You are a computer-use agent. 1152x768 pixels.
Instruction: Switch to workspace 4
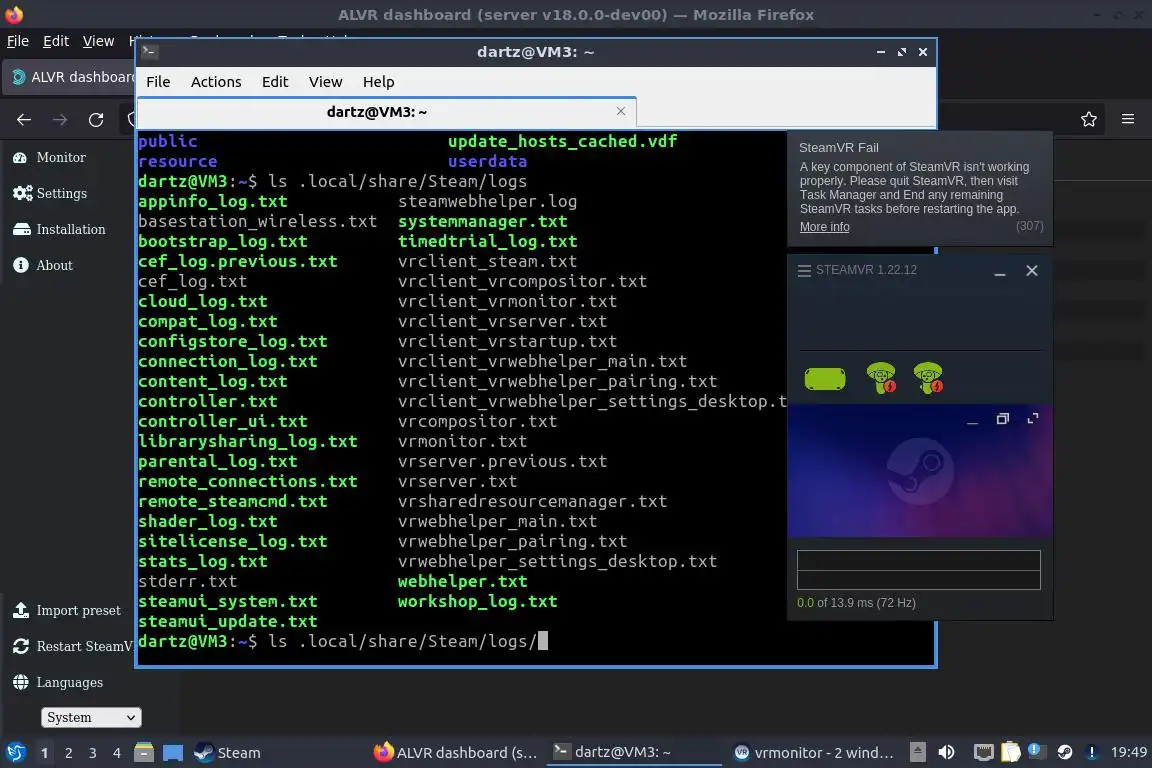pos(116,753)
